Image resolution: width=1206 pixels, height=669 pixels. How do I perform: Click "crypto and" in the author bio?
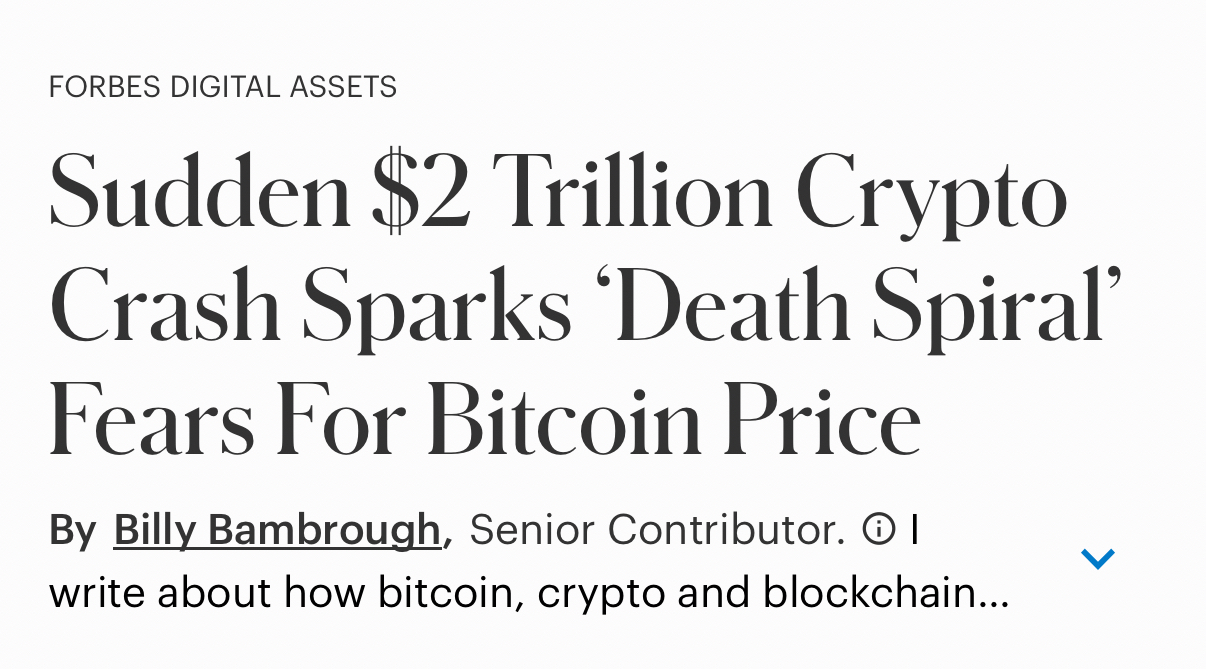click(643, 594)
